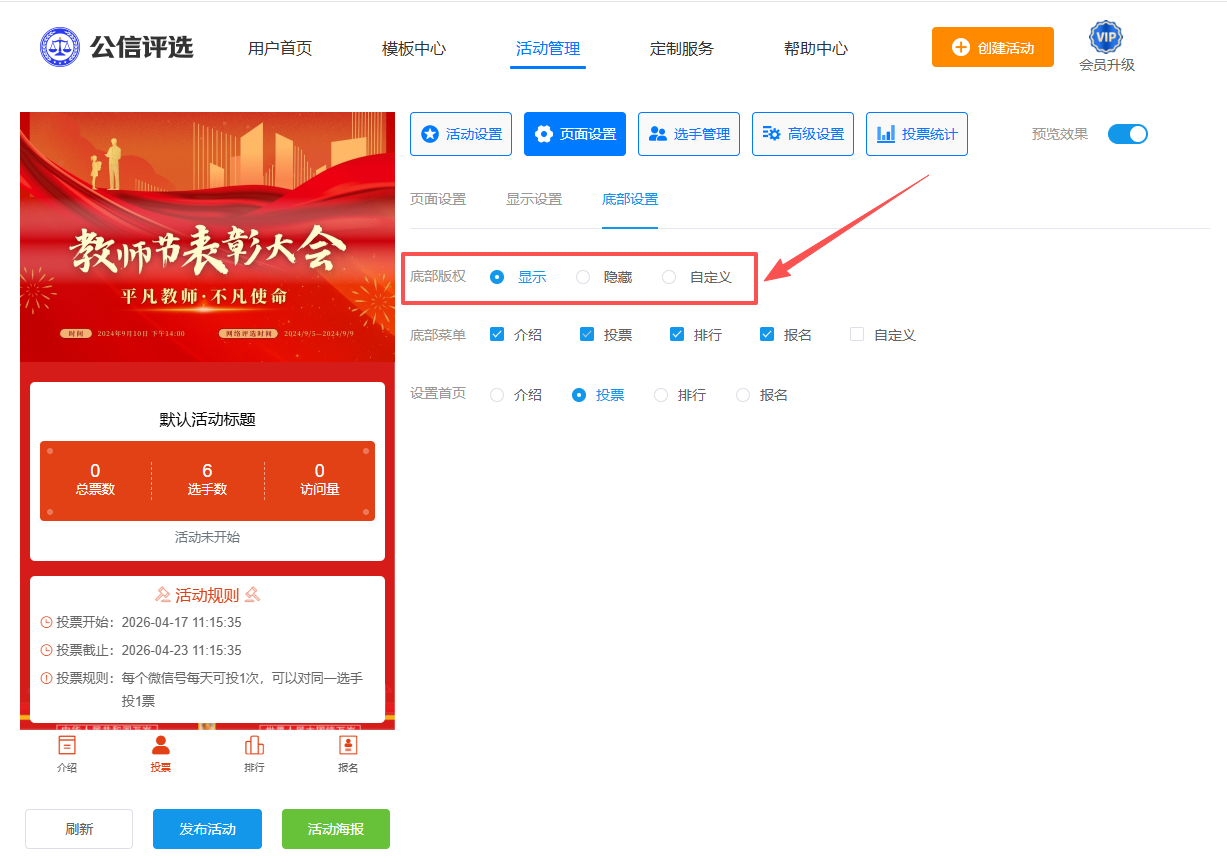Image resolution: width=1227 pixels, height=863 pixels.
Task: Open the 选手管理 button
Action: [689, 134]
